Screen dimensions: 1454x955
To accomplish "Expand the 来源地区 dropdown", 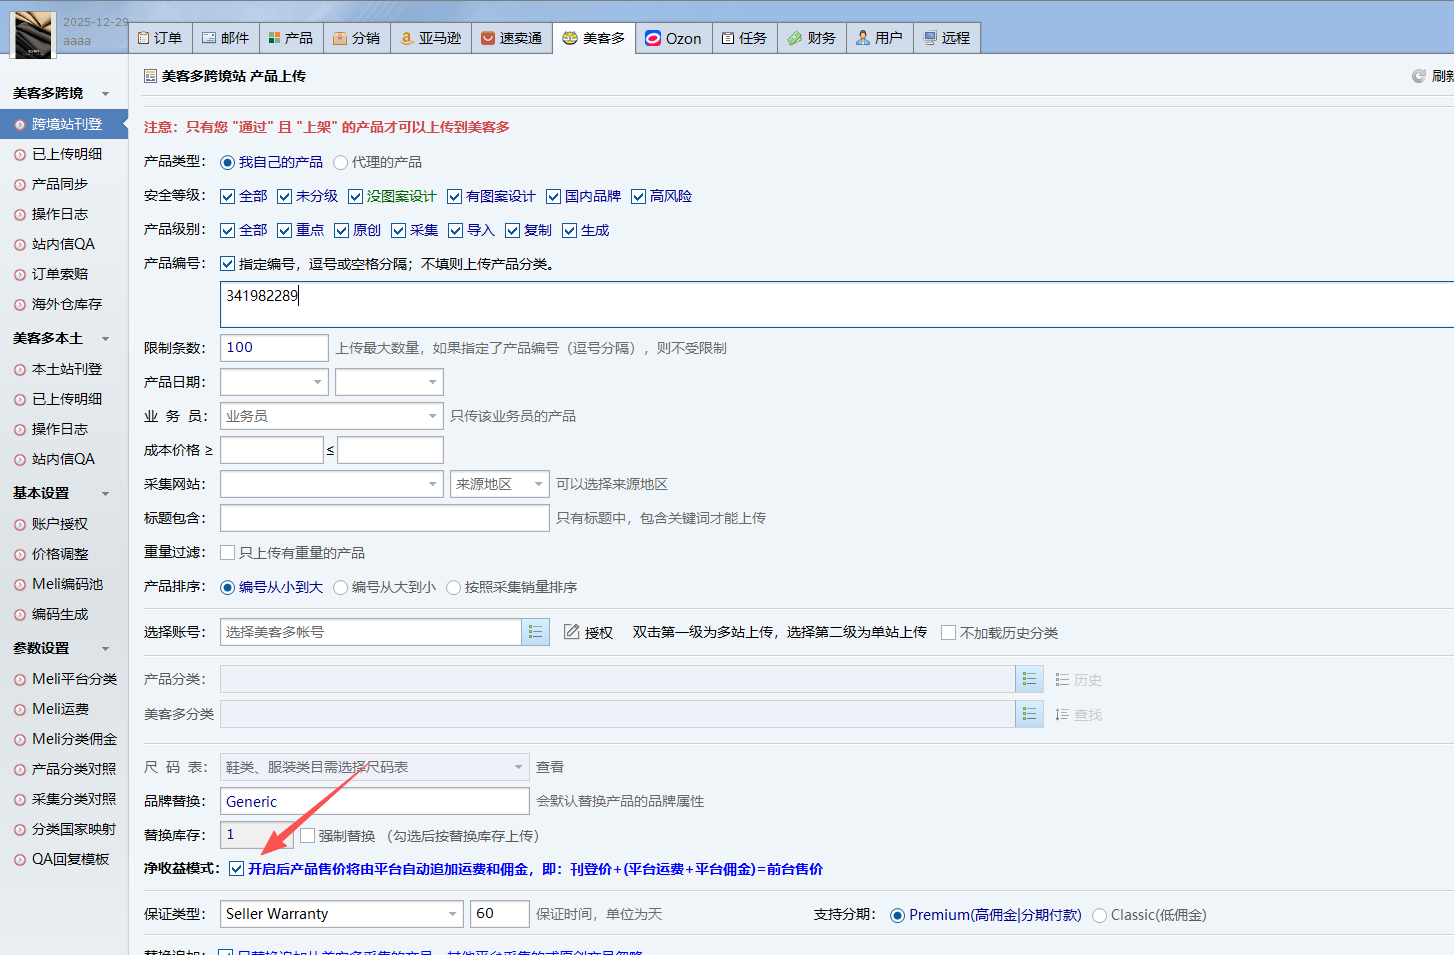I will point(499,484).
